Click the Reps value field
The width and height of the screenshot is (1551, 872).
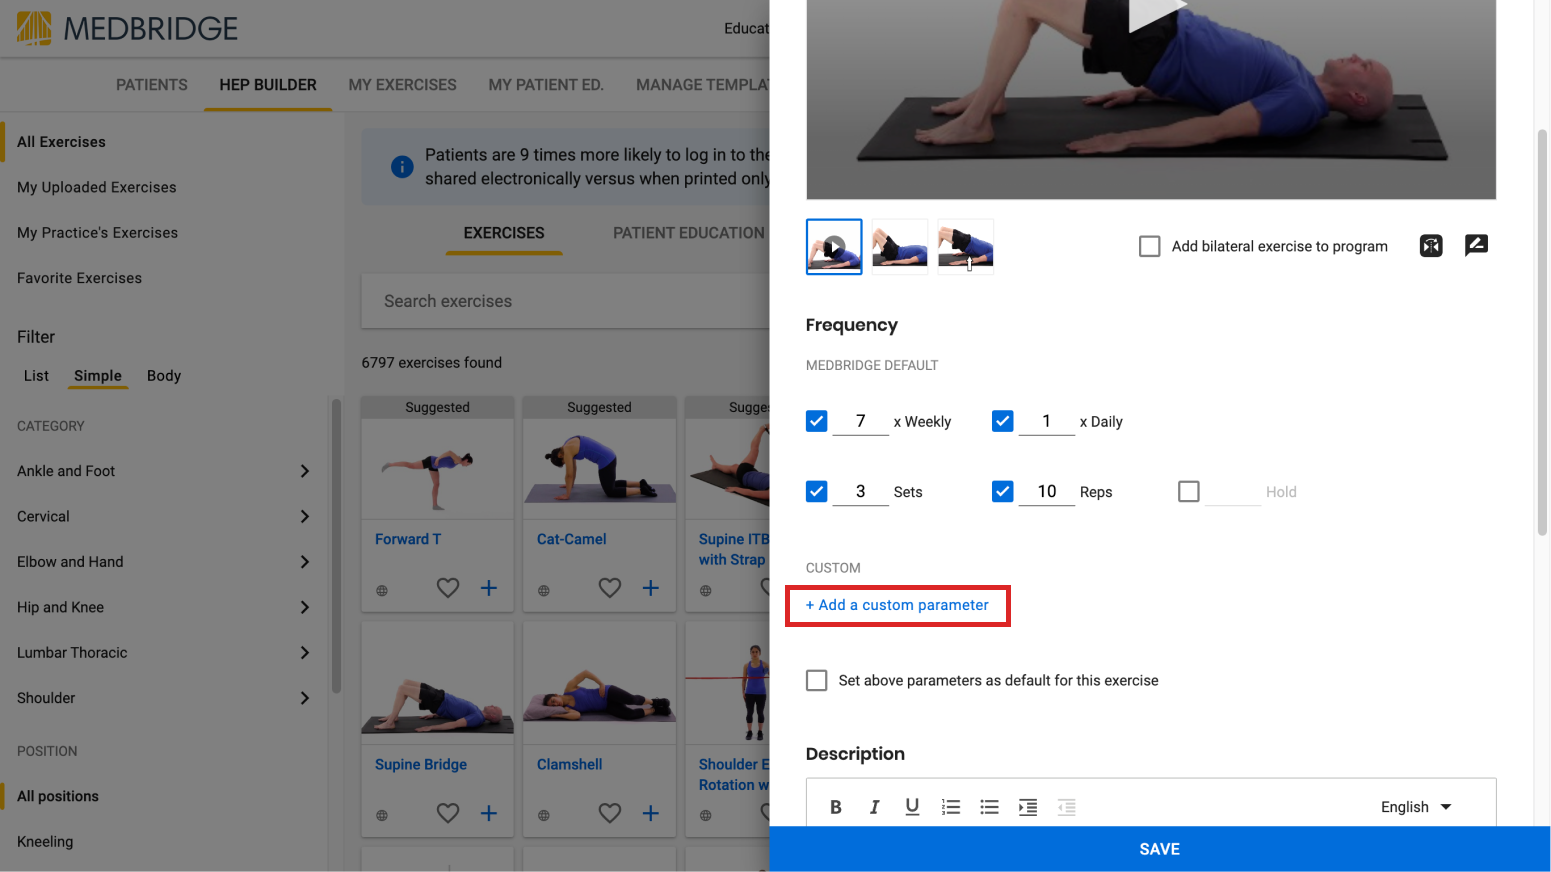[1047, 491]
